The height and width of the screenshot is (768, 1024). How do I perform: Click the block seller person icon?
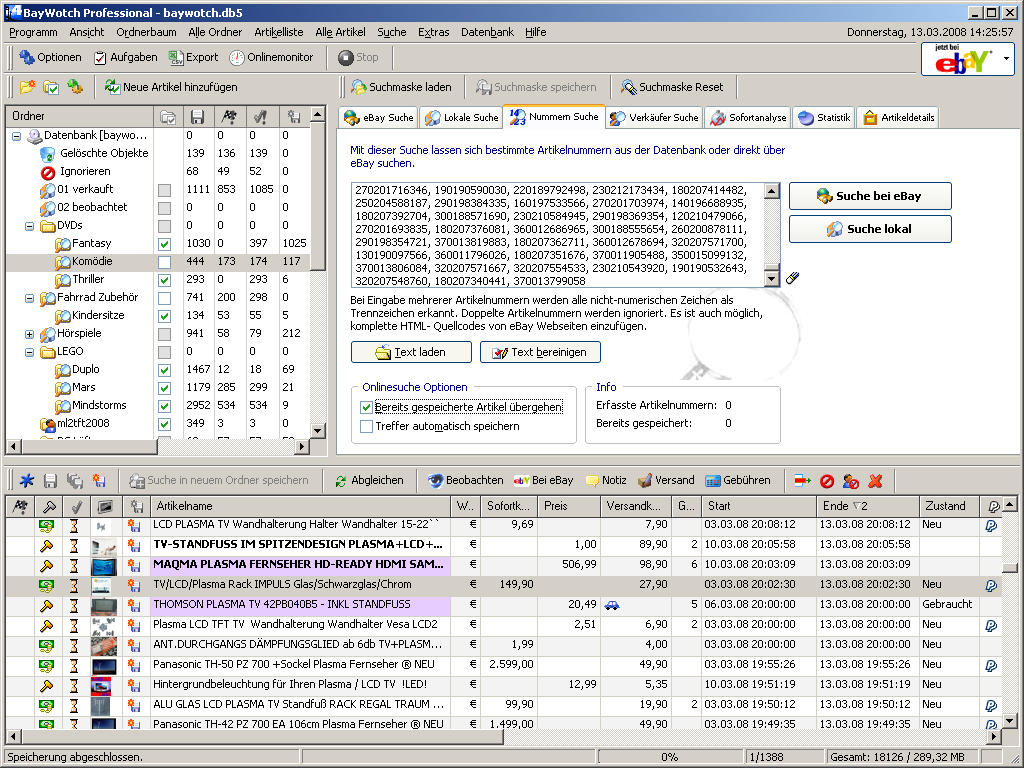pyautogui.click(x=851, y=481)
